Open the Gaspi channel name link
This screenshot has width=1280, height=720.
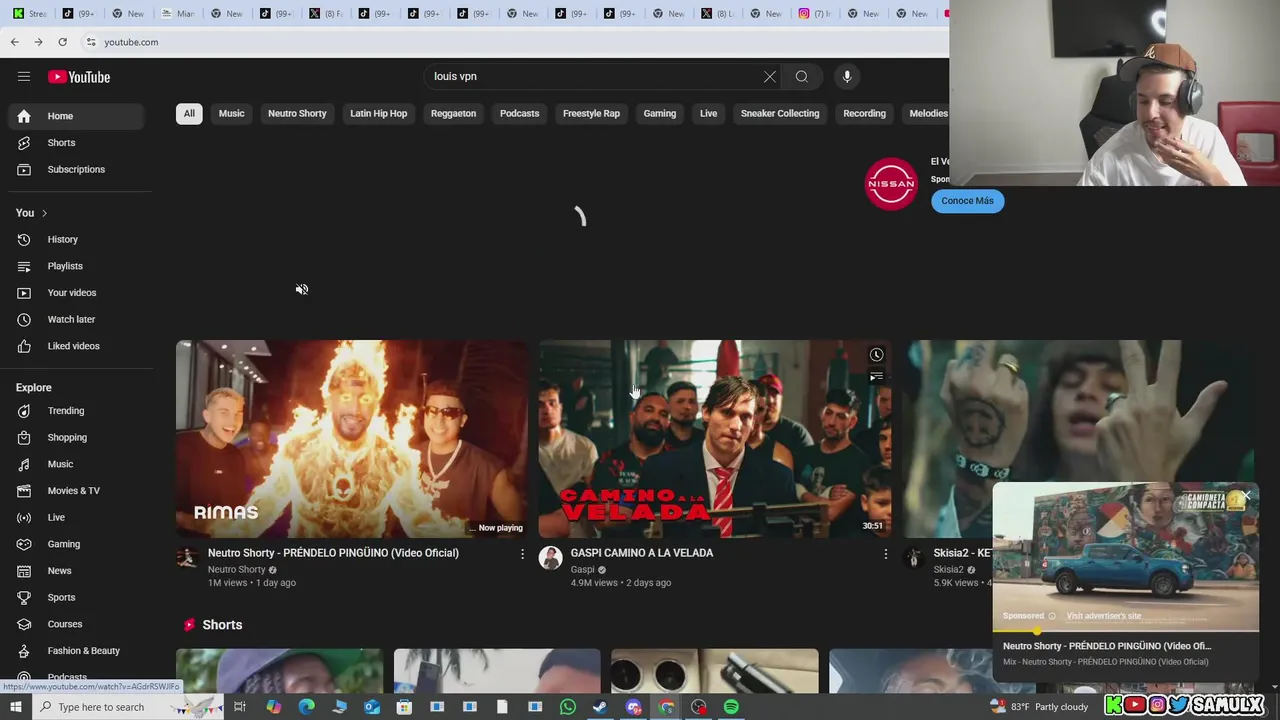coord(582,570)
